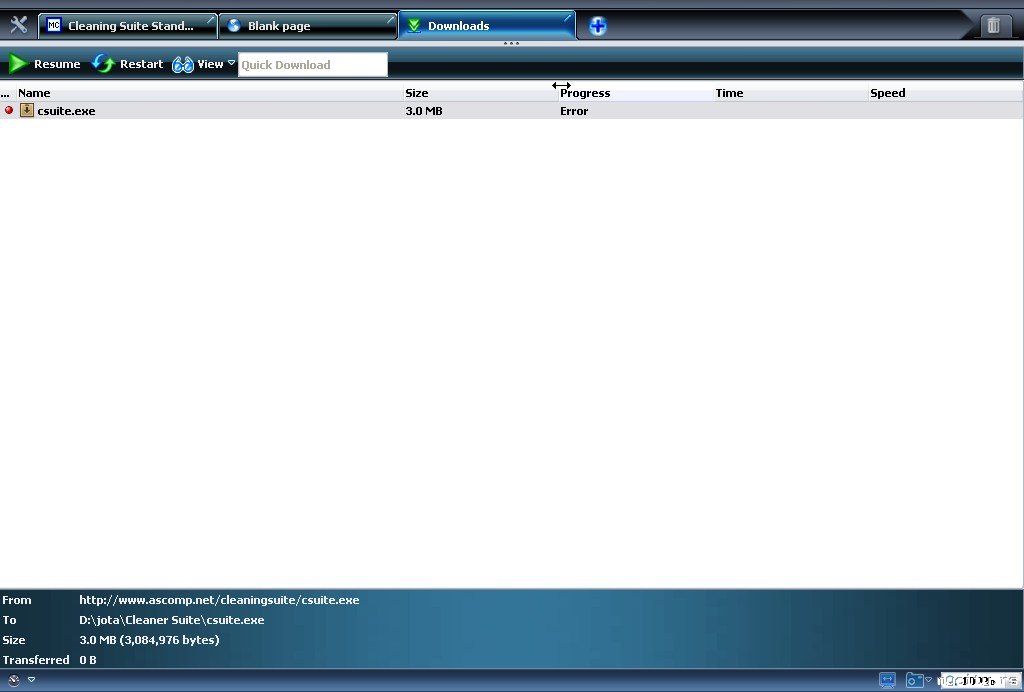Click the Transferred 0 B value

tap(88, 660)
